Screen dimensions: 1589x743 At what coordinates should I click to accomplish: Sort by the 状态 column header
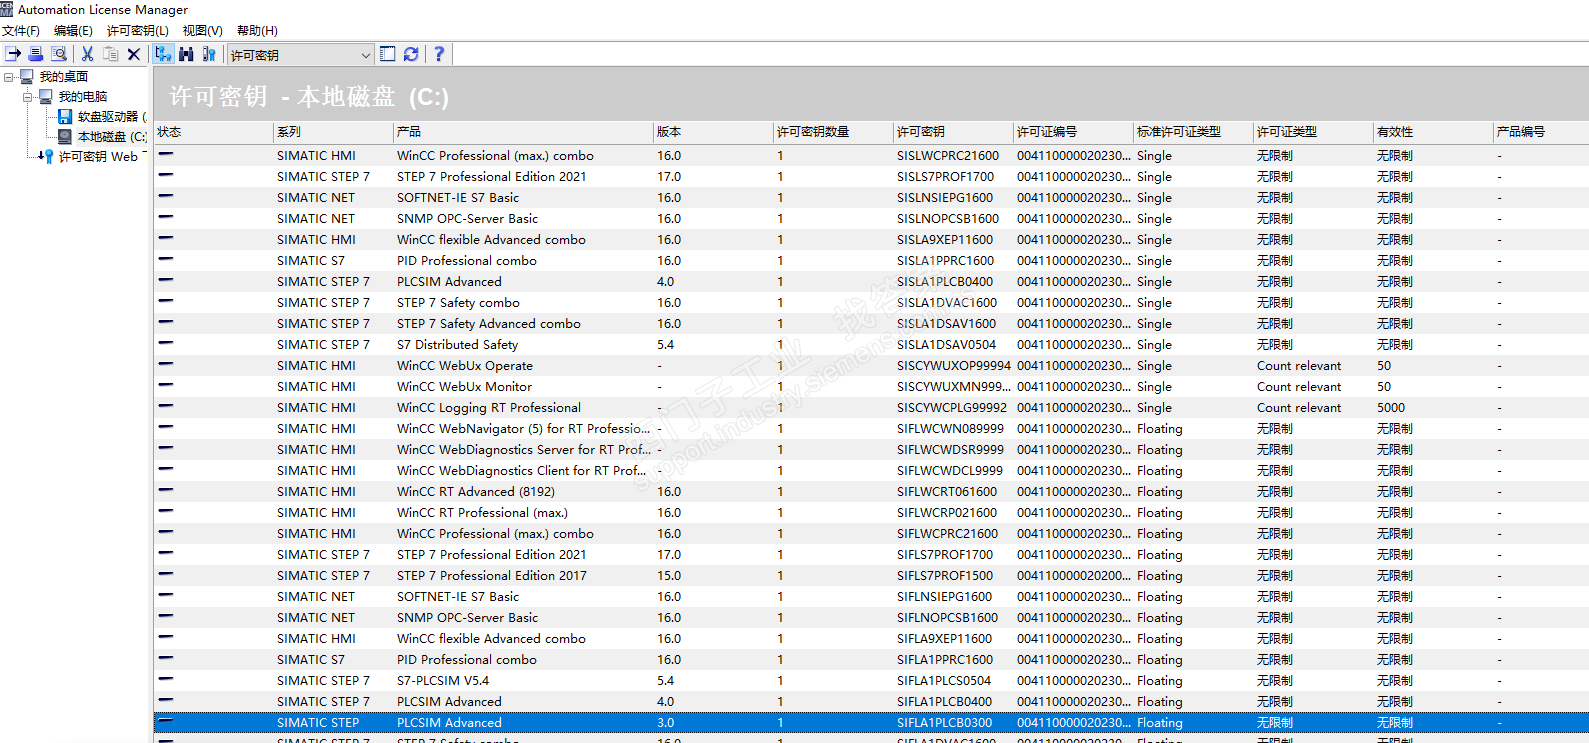213,132
